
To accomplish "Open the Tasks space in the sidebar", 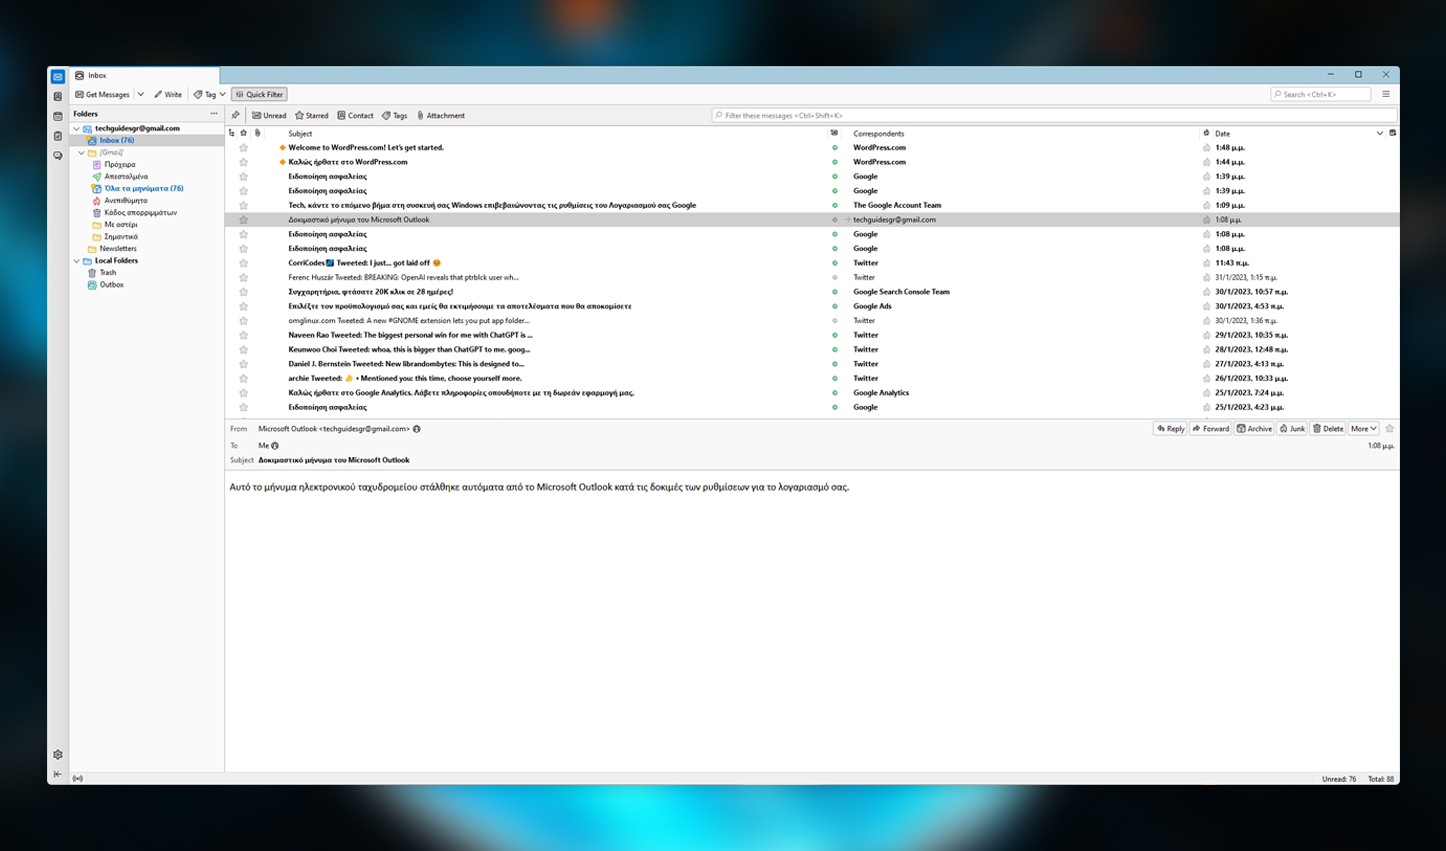I will pos(58,136).
